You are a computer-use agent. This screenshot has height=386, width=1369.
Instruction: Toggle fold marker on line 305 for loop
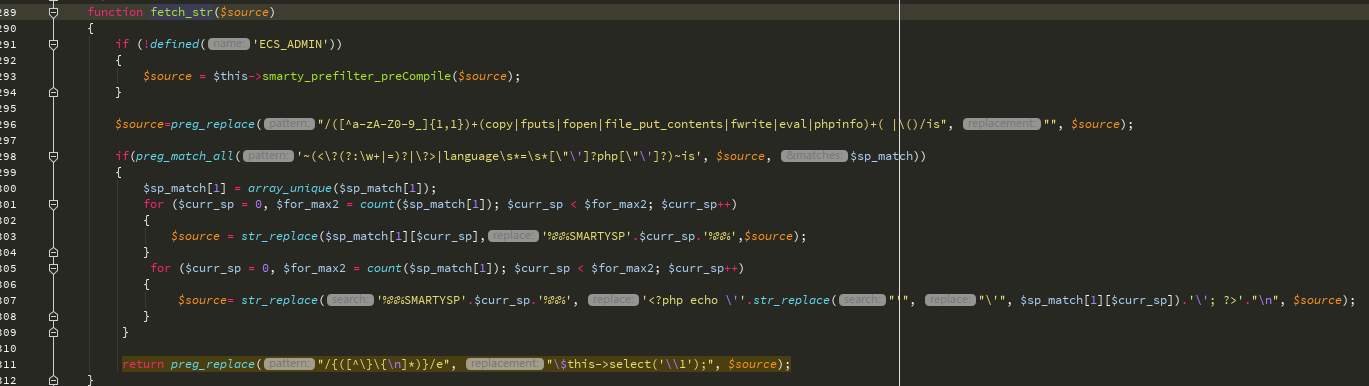click(54, 268)
